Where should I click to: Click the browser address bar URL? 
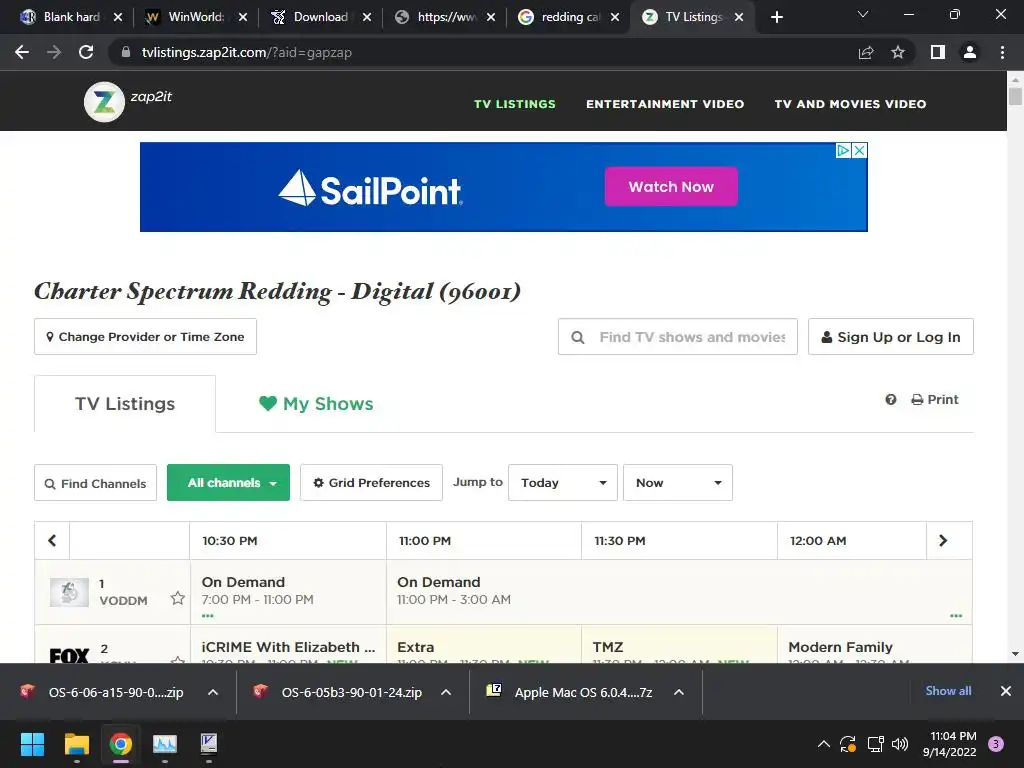click(x=247, y=52)
